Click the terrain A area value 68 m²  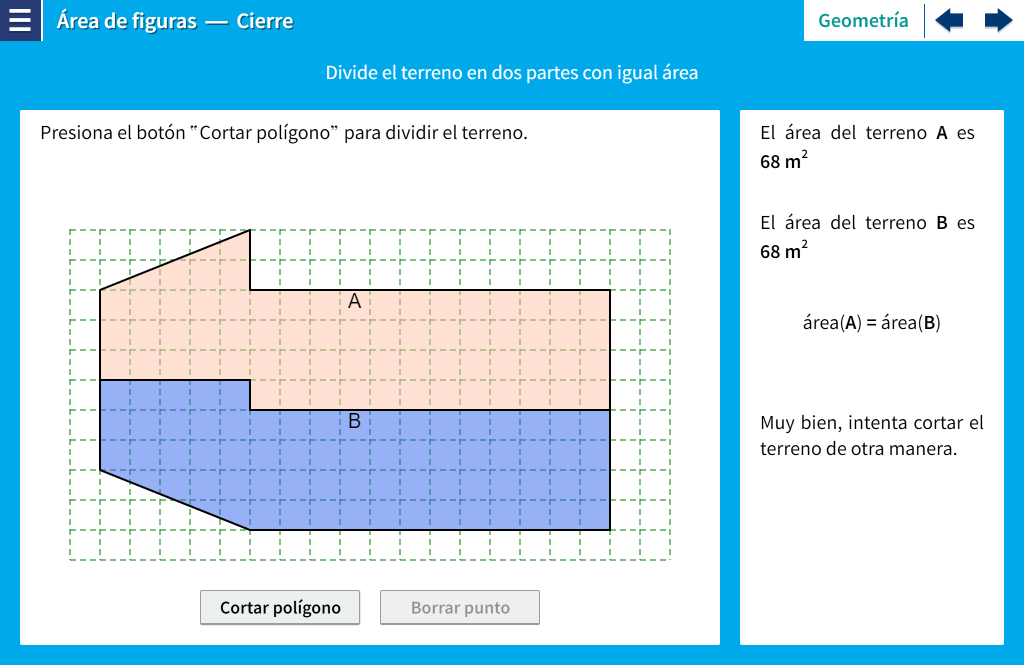click(784, 160)
